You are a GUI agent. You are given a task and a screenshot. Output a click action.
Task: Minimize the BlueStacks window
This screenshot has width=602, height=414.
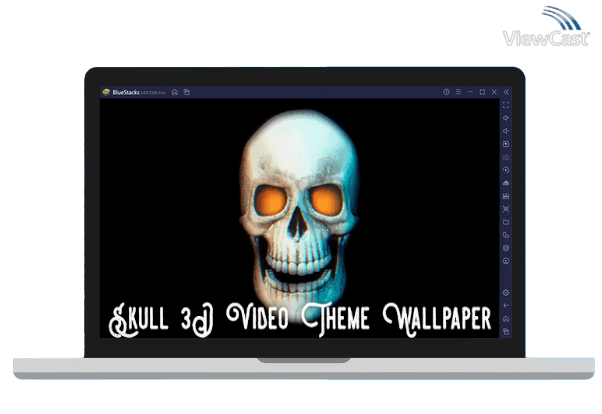click(470, 92)
